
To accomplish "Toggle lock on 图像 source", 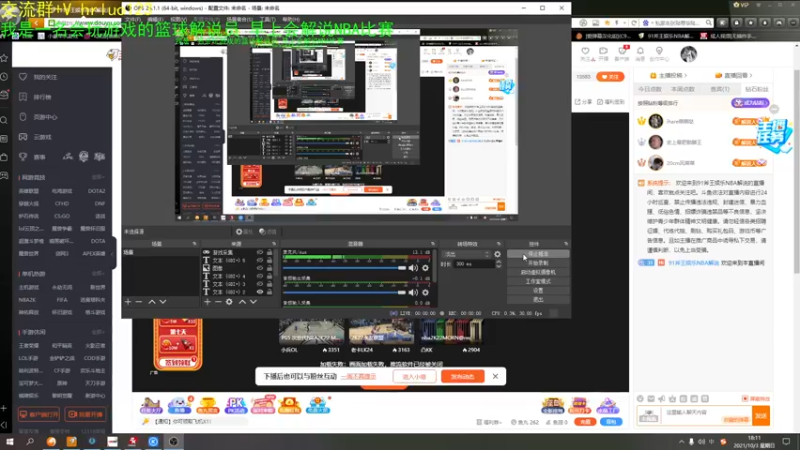I will (x=269, y=268).
